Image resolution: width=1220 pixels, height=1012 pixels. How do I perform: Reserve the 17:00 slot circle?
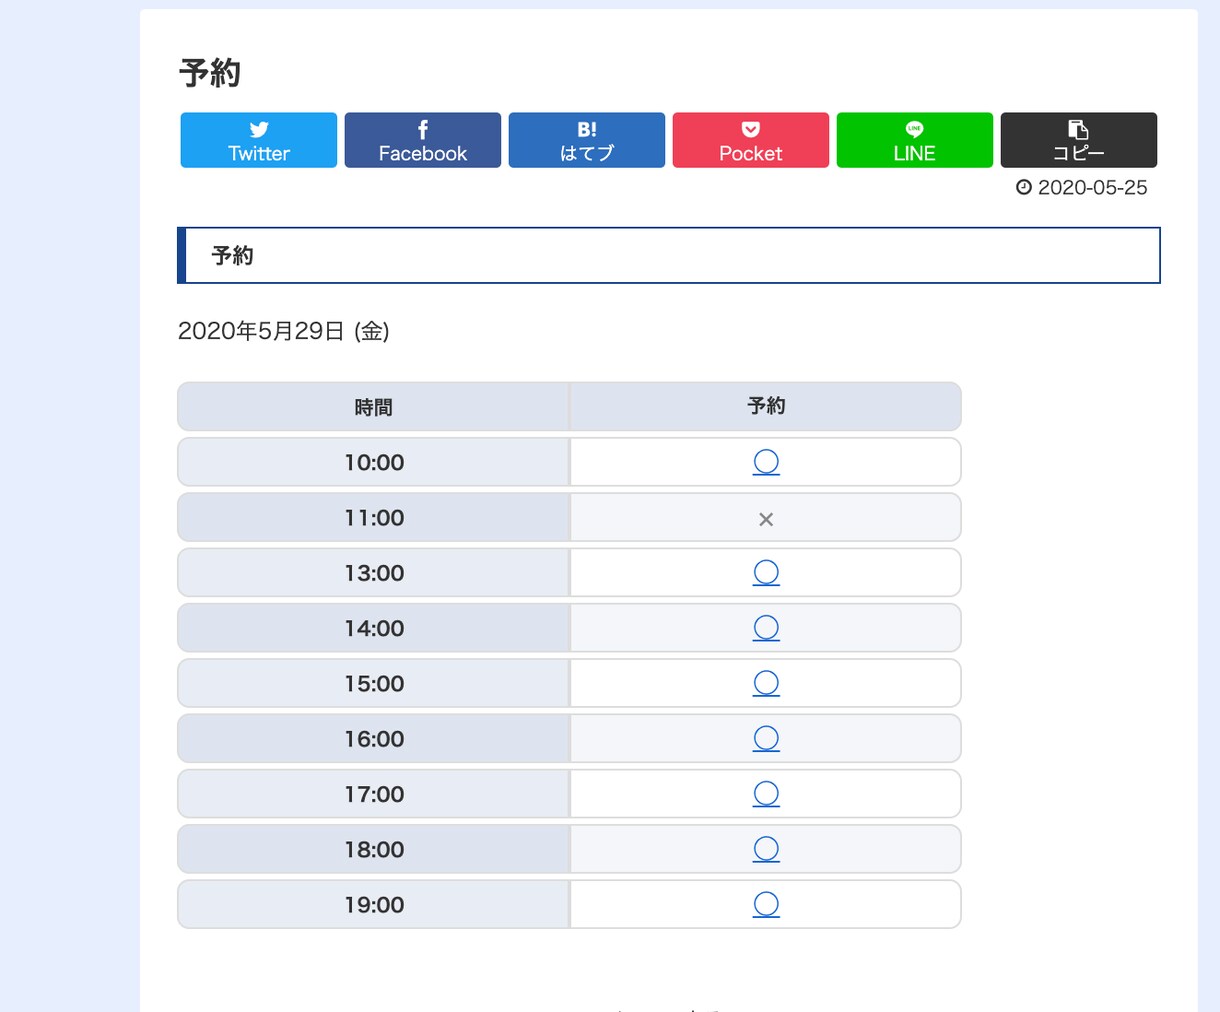(x=766, y=794)
